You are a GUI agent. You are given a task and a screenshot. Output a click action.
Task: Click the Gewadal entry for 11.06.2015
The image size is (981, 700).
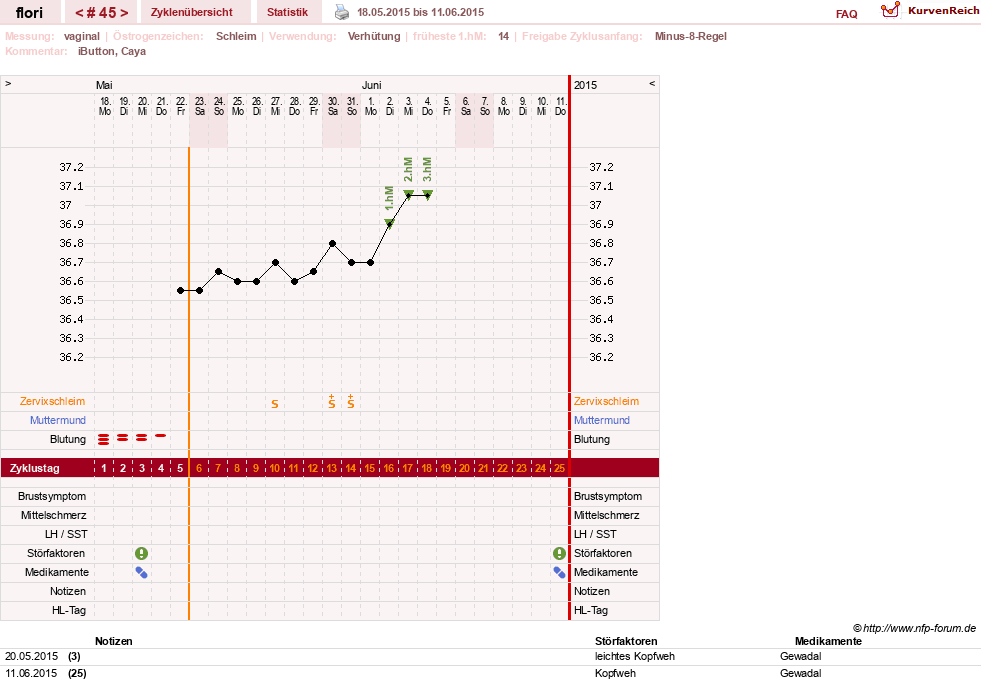tap(801, 673)
